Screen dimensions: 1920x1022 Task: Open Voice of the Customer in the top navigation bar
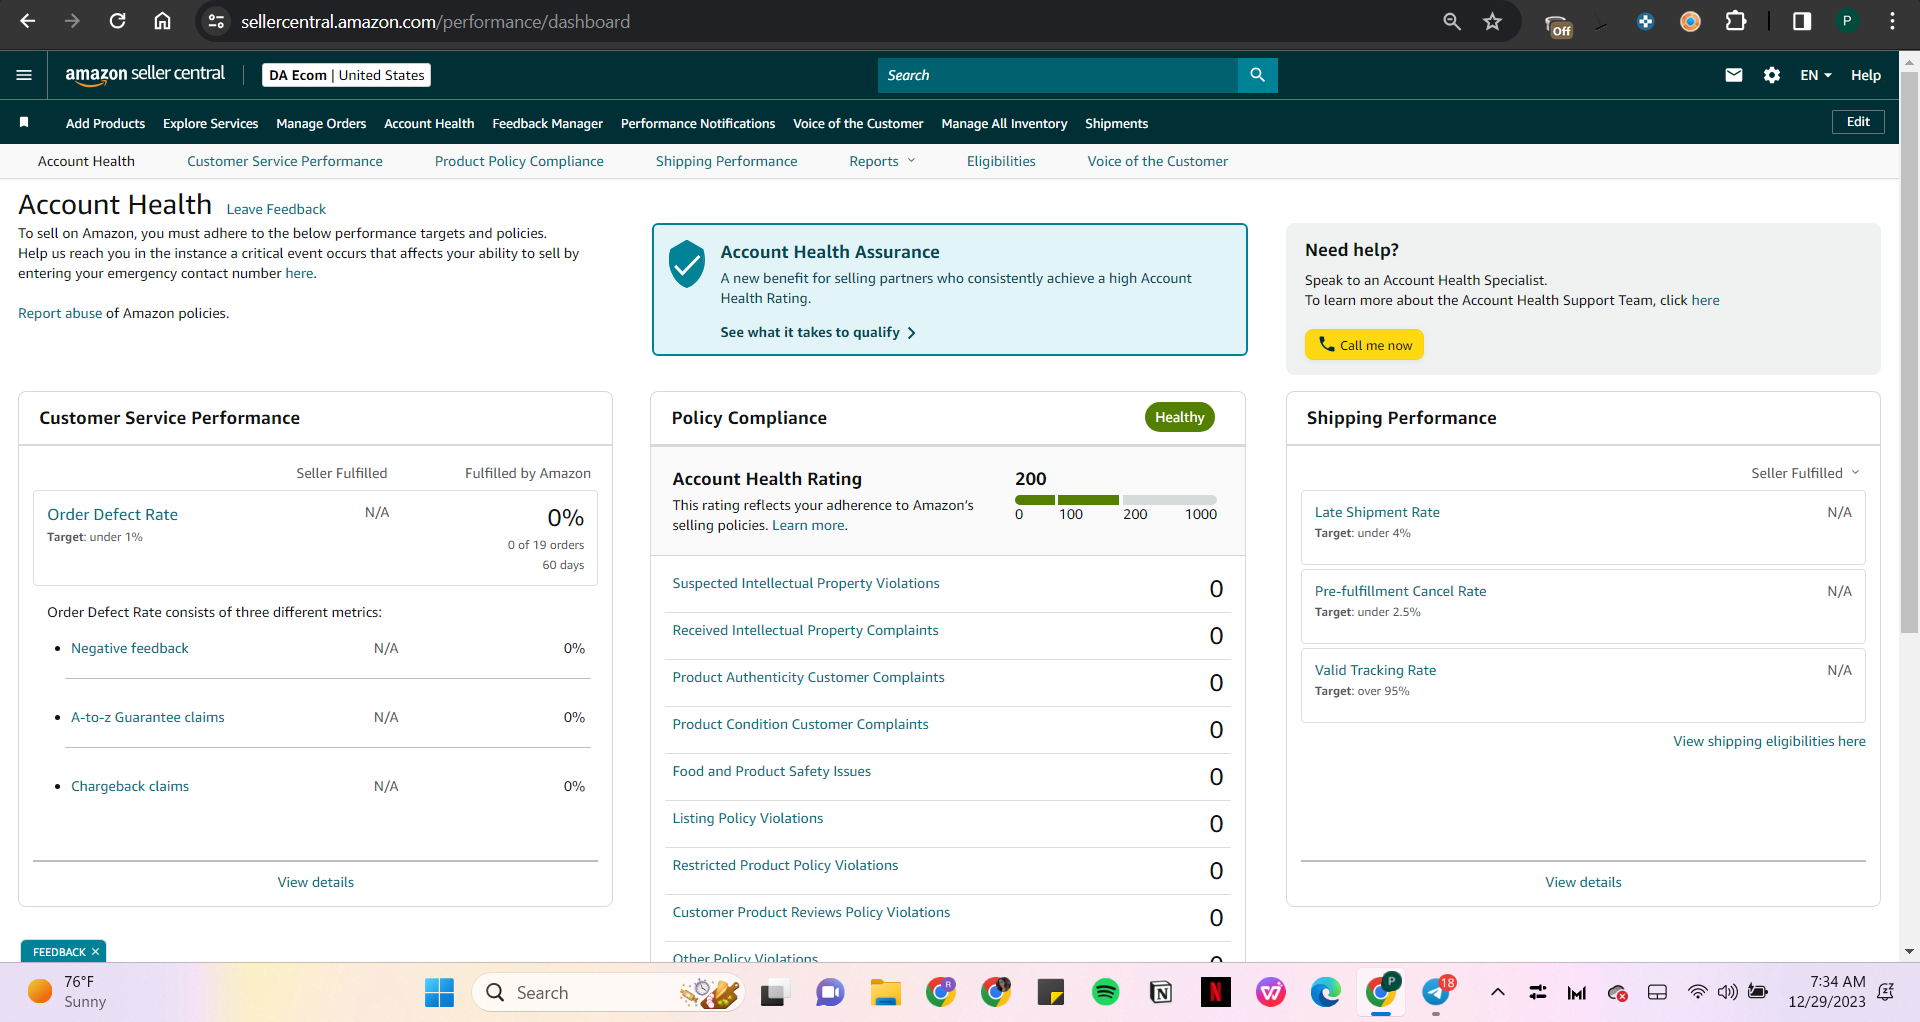858,123
